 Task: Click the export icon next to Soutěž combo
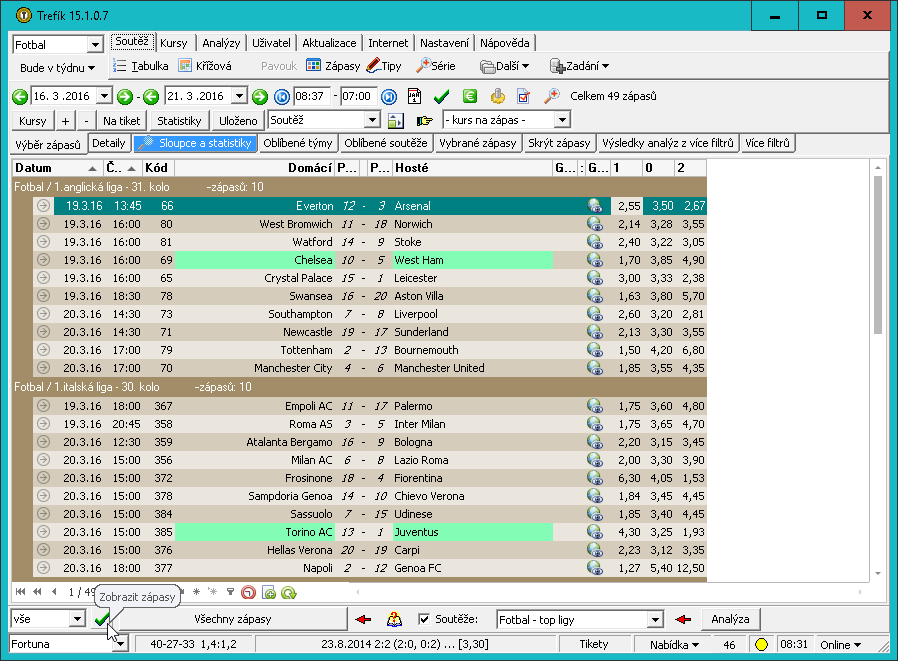point(396,121)
